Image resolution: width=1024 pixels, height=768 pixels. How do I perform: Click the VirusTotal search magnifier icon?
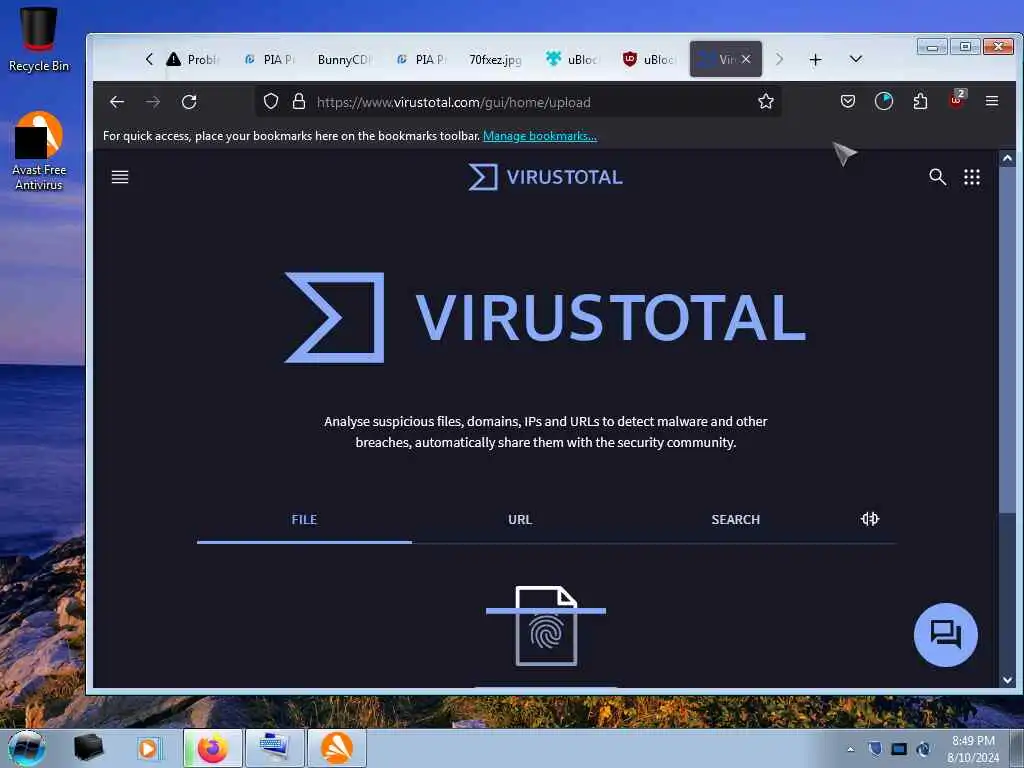click(938, 177)
